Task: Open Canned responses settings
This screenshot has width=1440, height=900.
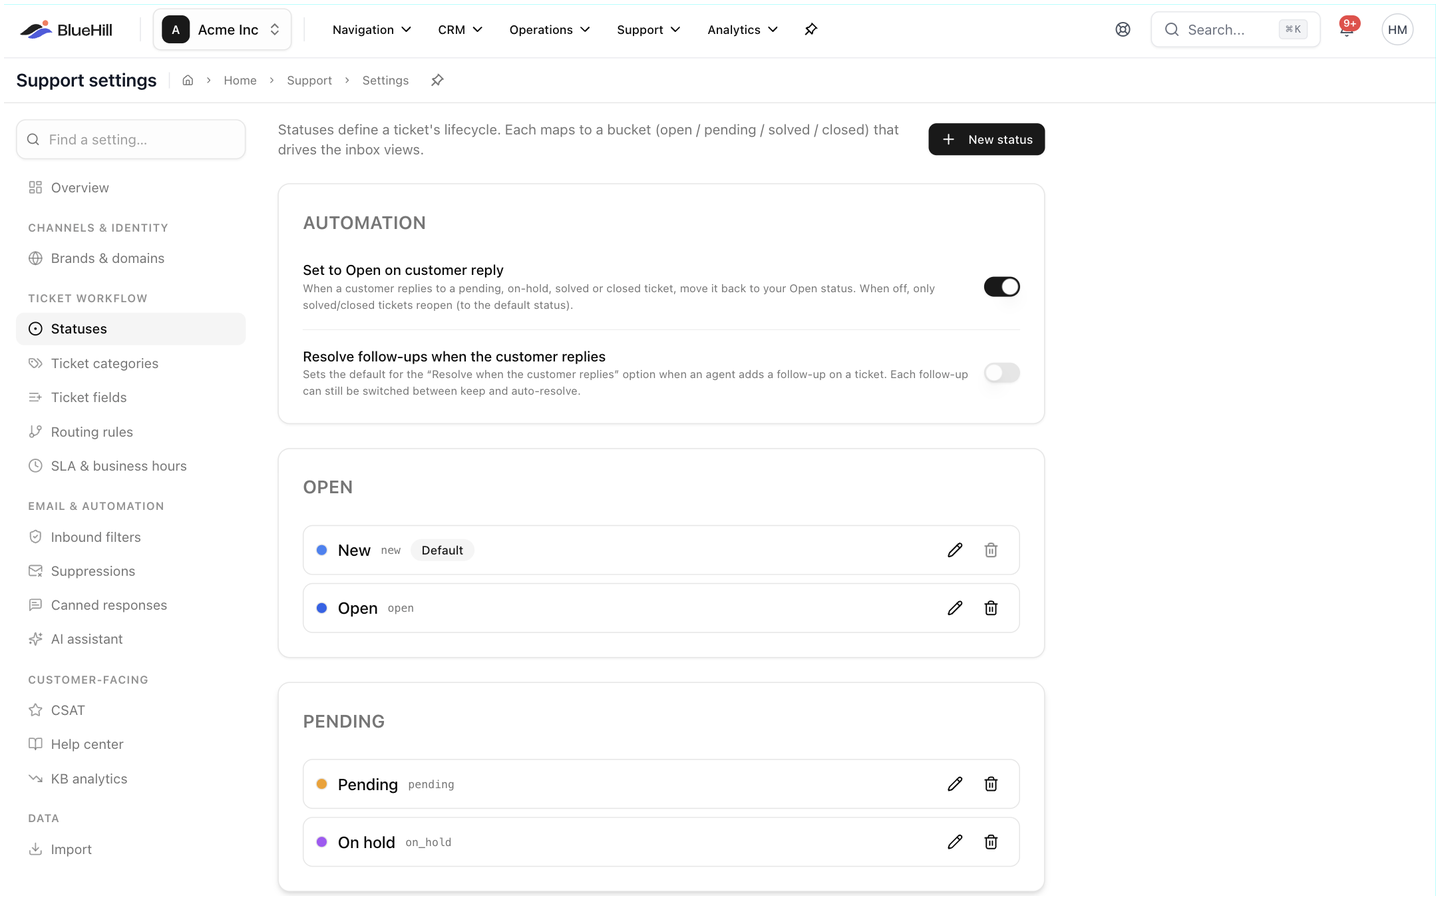Action: click(131, 605)
